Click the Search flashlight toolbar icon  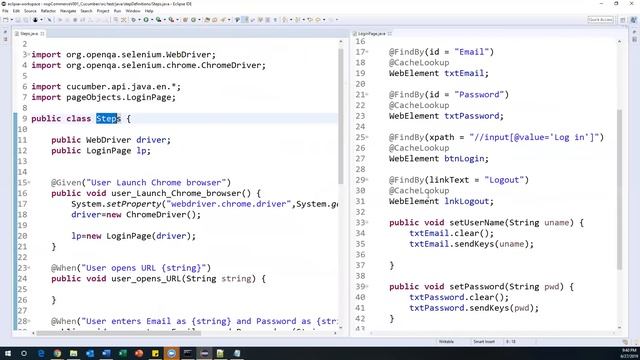point(223,20)
